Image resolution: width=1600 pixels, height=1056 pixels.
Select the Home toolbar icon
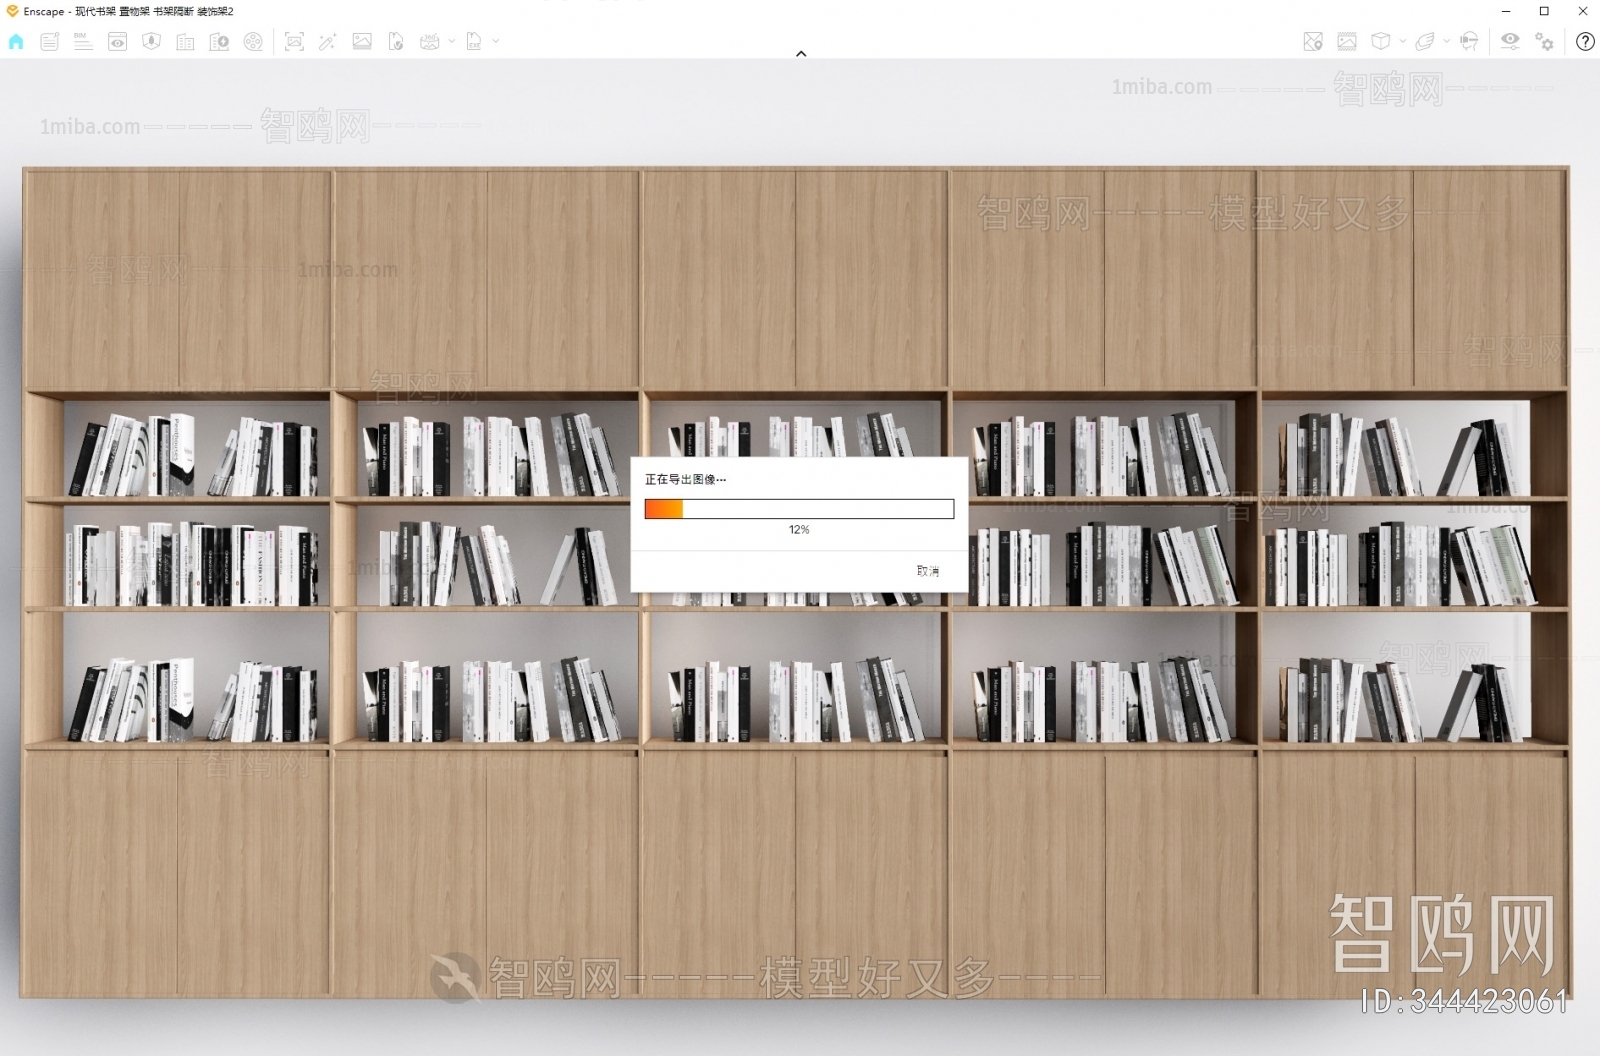click(16, 41)
